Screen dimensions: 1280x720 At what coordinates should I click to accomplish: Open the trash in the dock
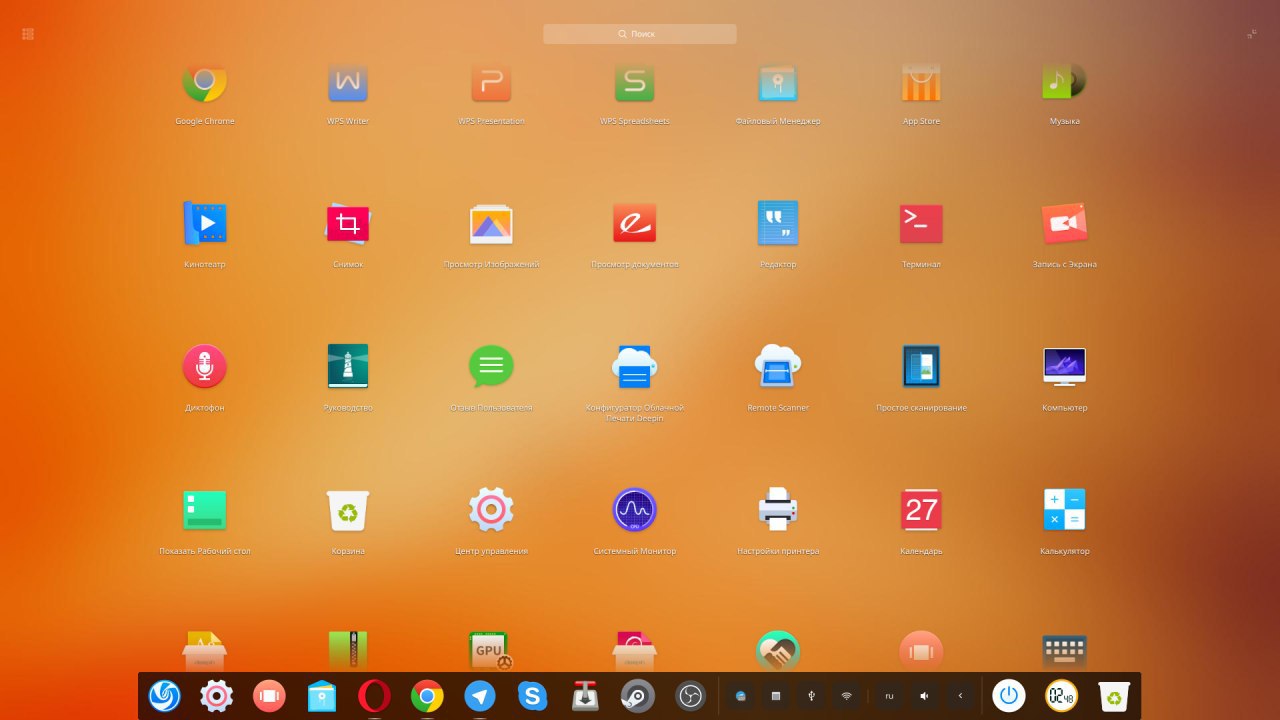[1114, 696]
